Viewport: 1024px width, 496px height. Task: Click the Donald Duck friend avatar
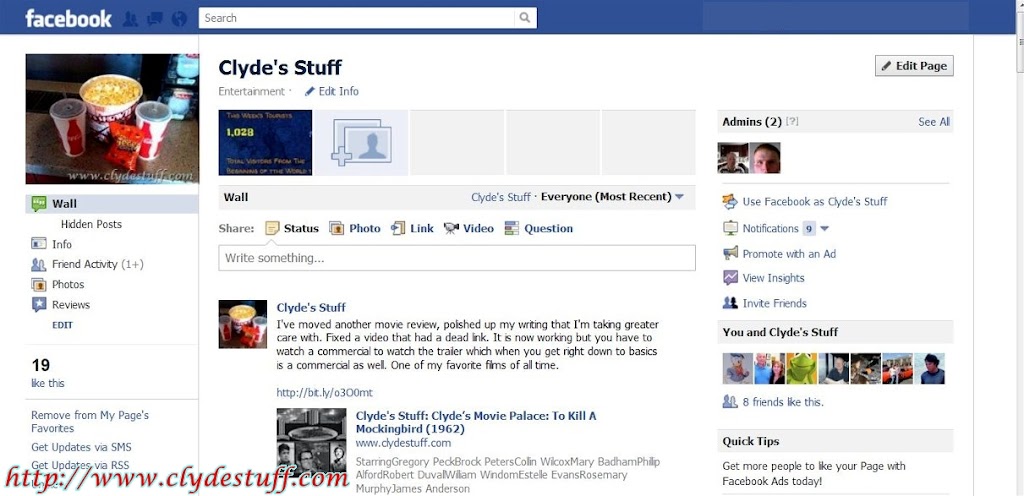point(737,369)
